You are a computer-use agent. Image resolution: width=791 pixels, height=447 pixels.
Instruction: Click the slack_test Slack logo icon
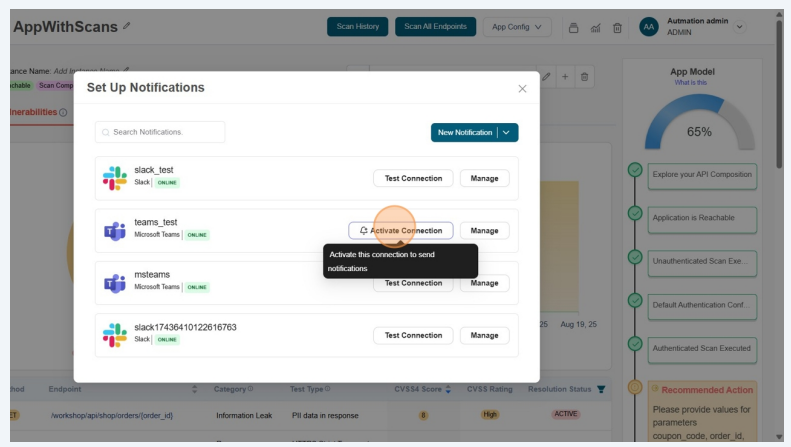114,178
